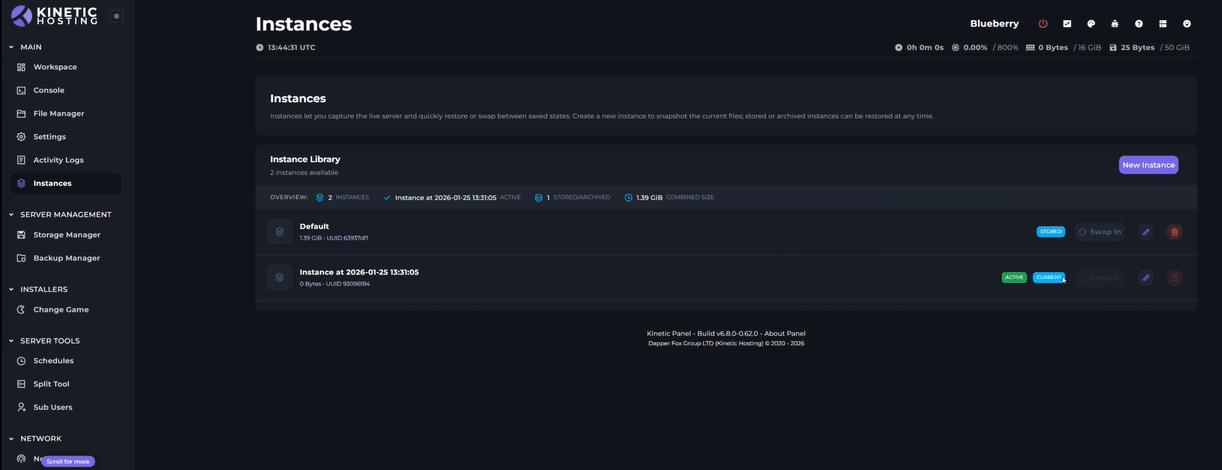Click the bug report icon in header
Image resolution: width=1222 pixels, height=470 pixels.
coord(1115,24)
